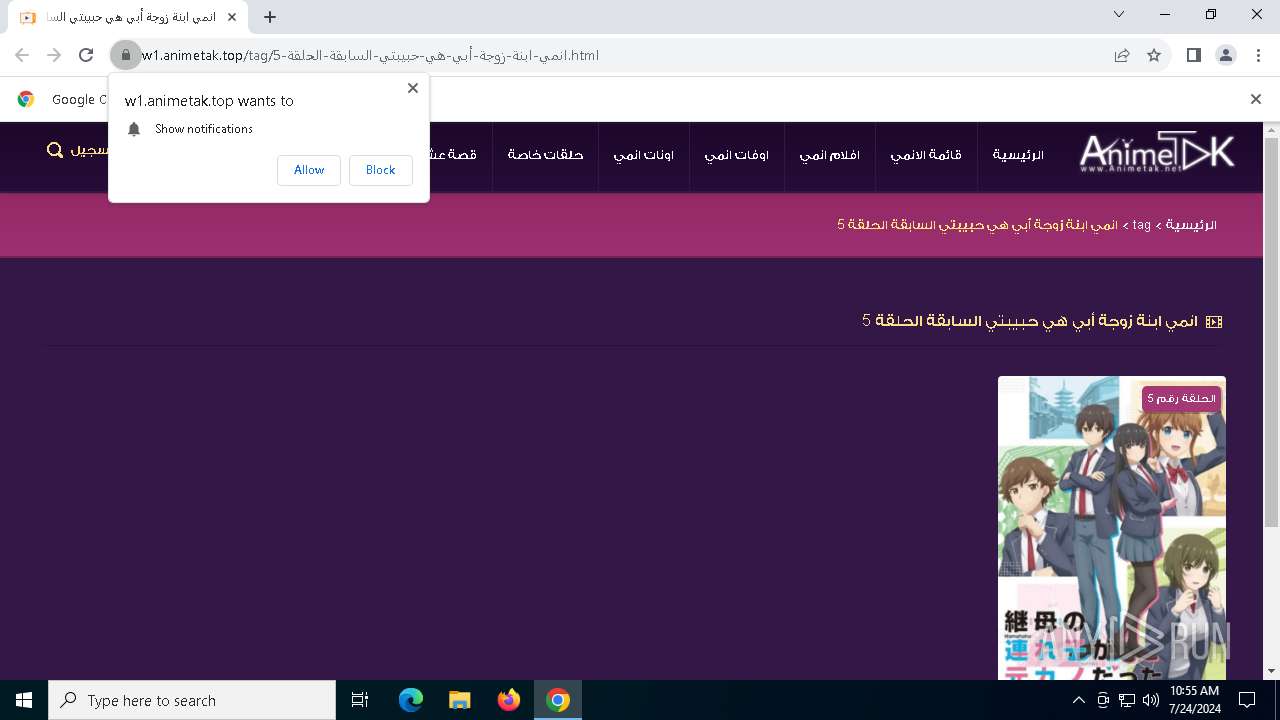The height and width of the screenshot is (720, 1280).
Task: Open a new tab with plus button
Action: click(270, 17)
